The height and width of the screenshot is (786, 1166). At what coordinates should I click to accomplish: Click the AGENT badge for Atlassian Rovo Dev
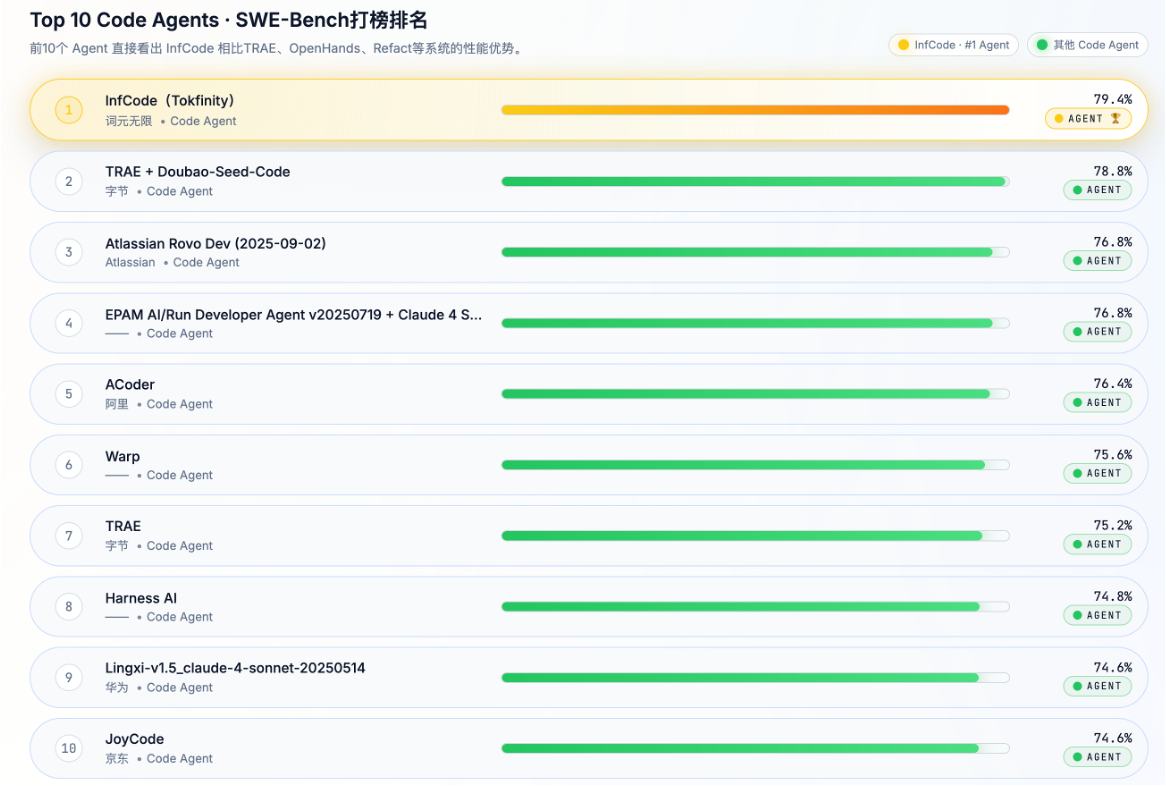(x=1097, y=261)
